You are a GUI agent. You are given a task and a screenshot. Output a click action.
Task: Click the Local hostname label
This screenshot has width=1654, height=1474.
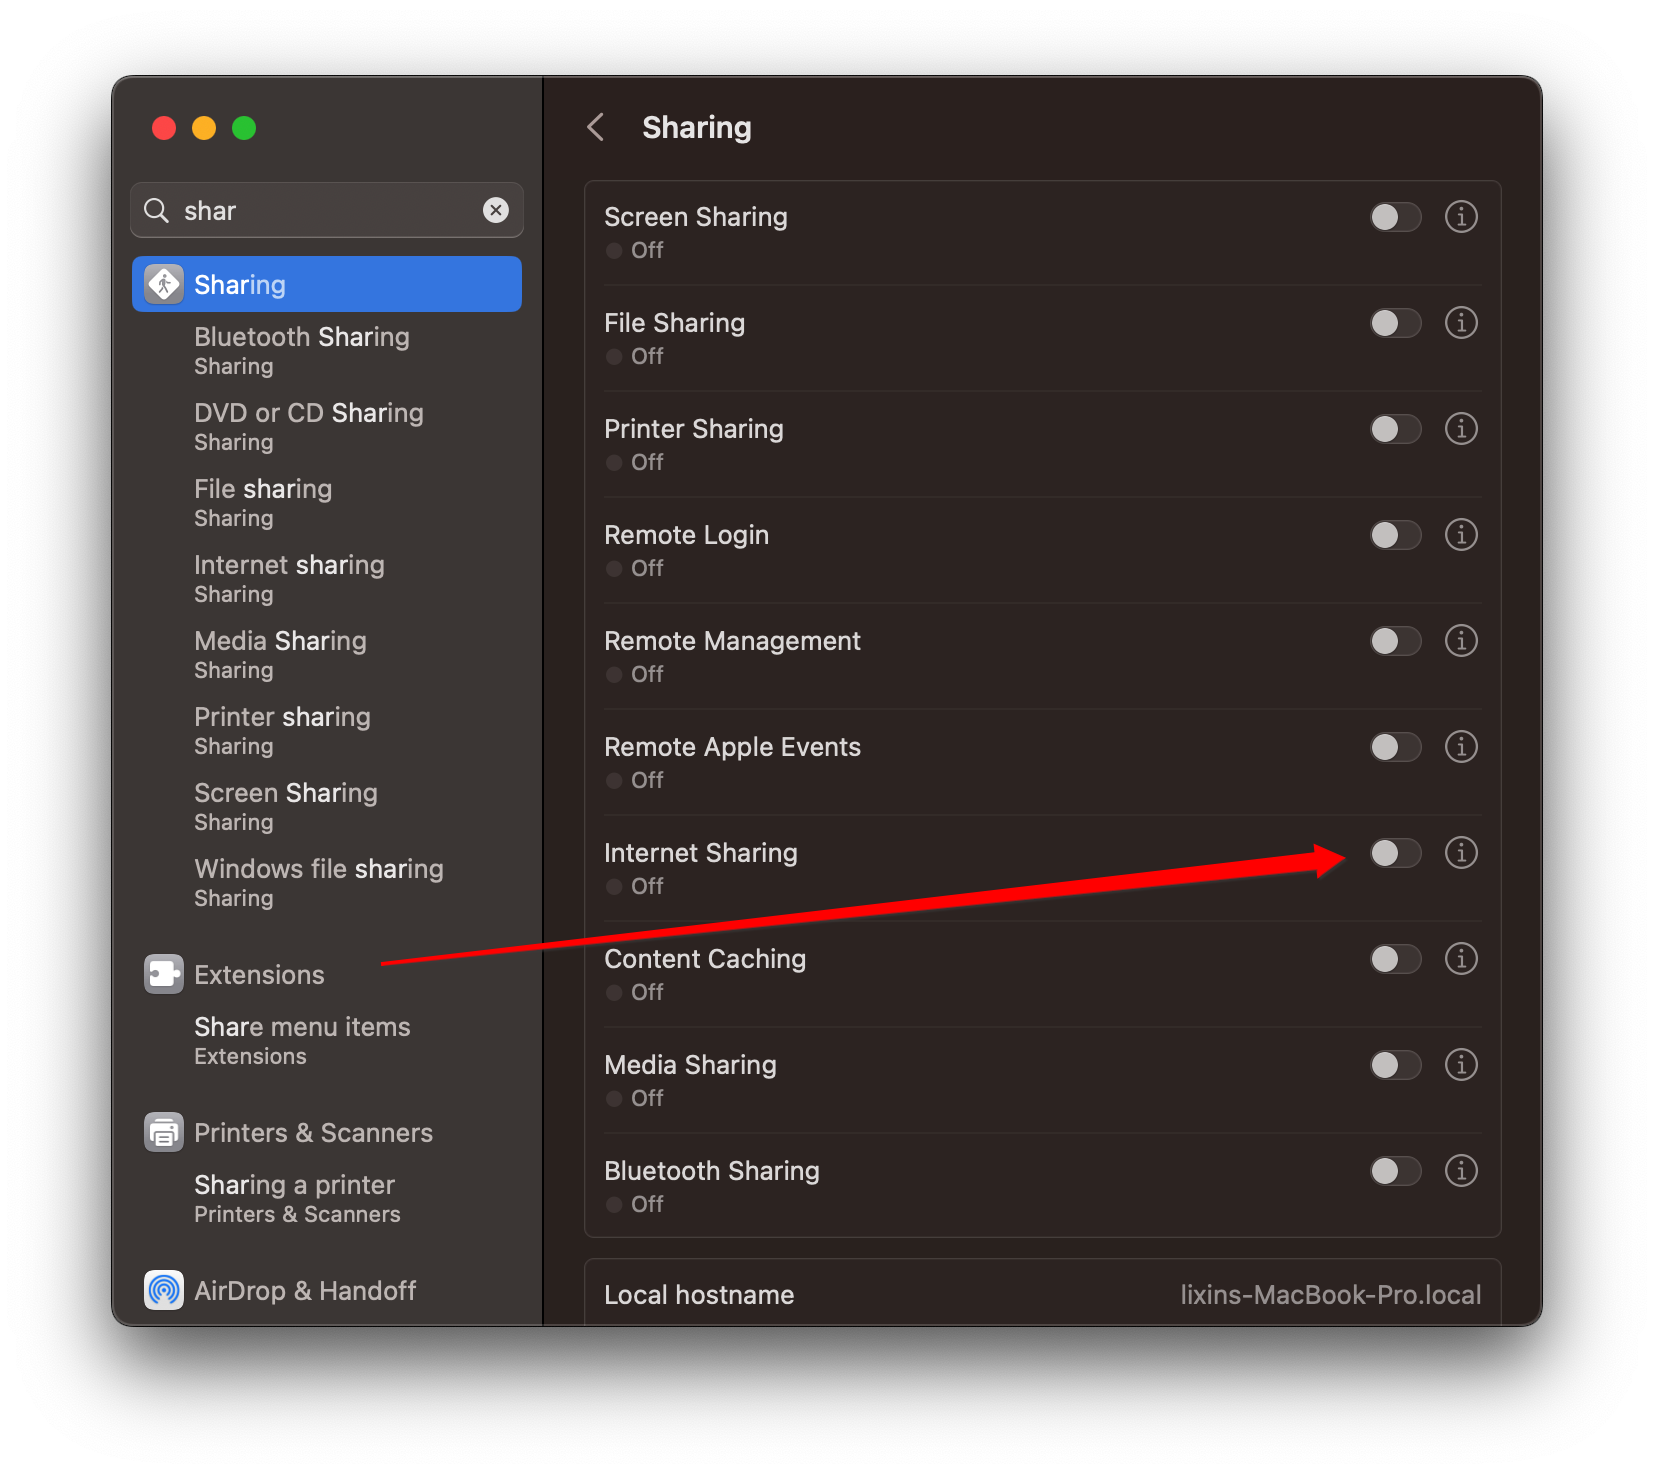coord(699,1294)
